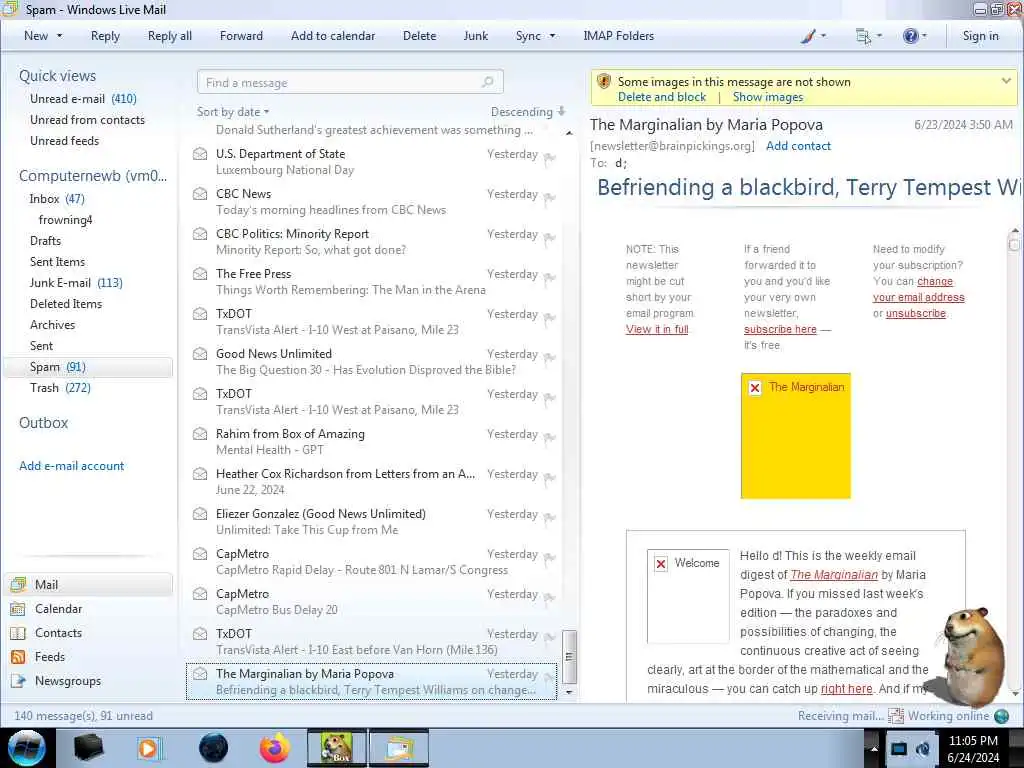Click the envelope icon for CBC News message

[x=200, y=194]
